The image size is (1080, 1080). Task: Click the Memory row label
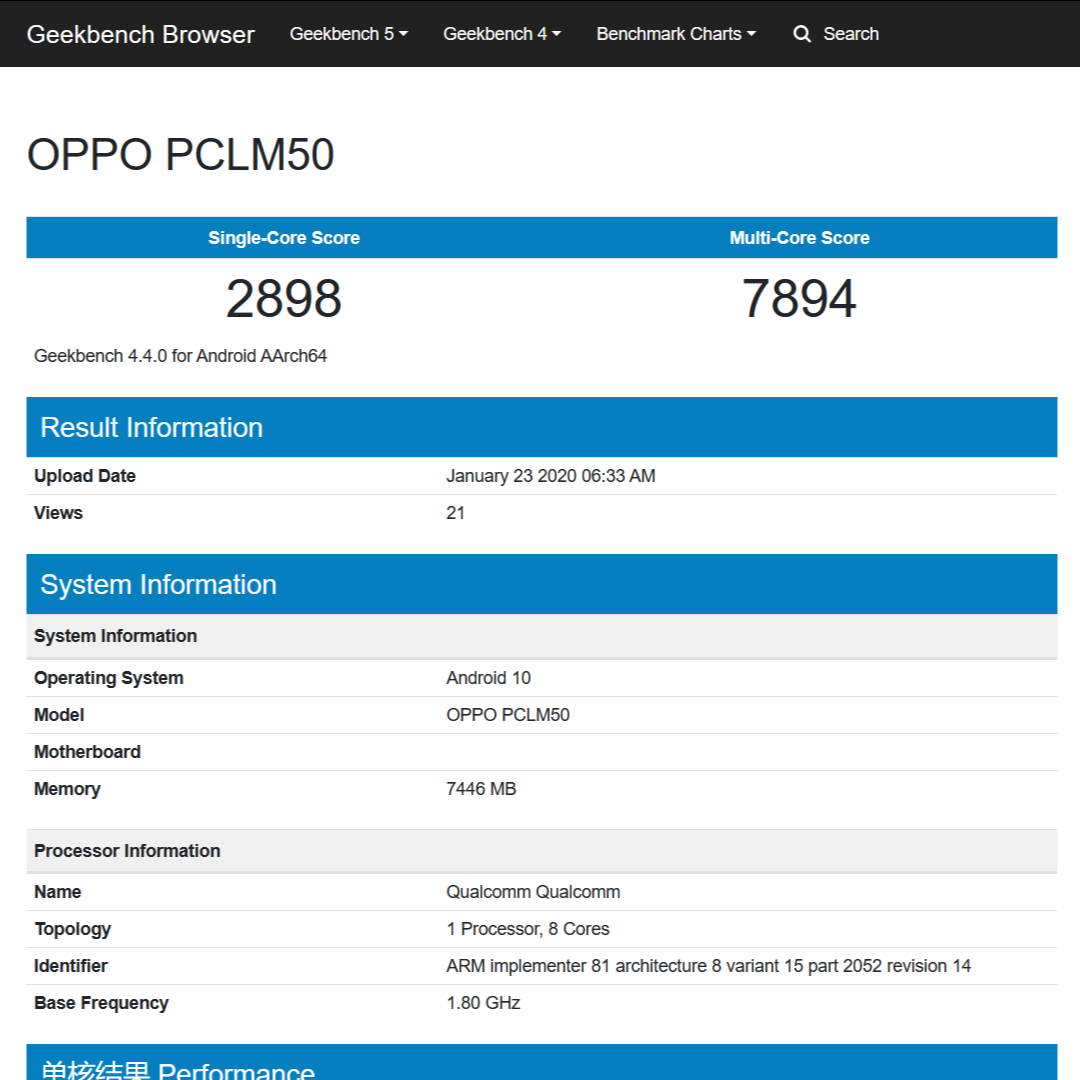(68, 789)
